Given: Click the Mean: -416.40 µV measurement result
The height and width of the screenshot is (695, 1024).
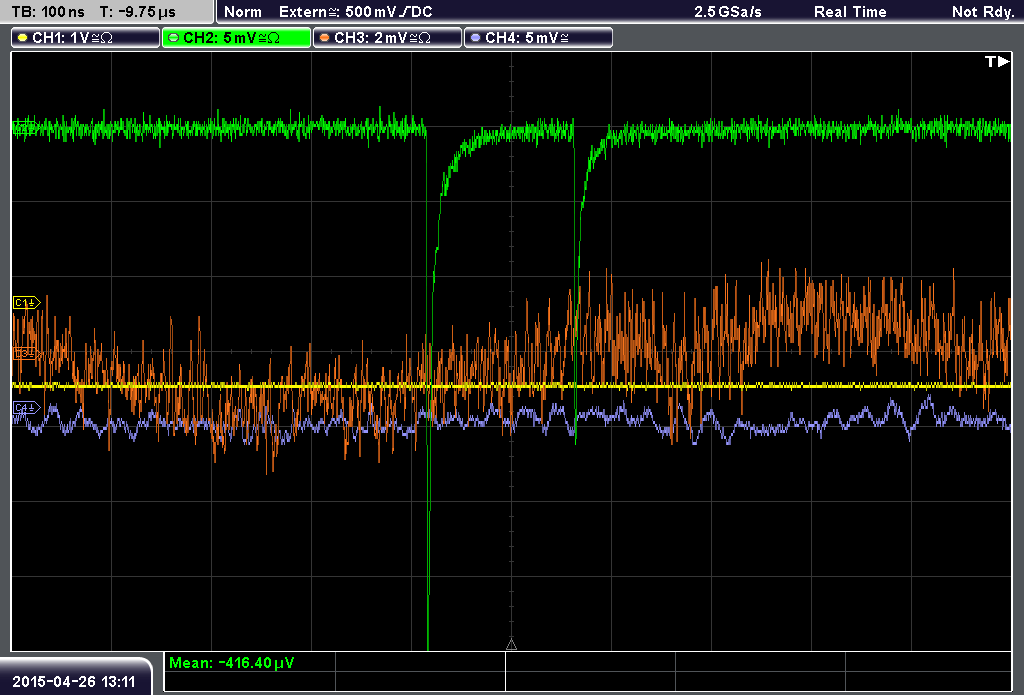Looking at the screenshot, I should click(x=232, y=663).
